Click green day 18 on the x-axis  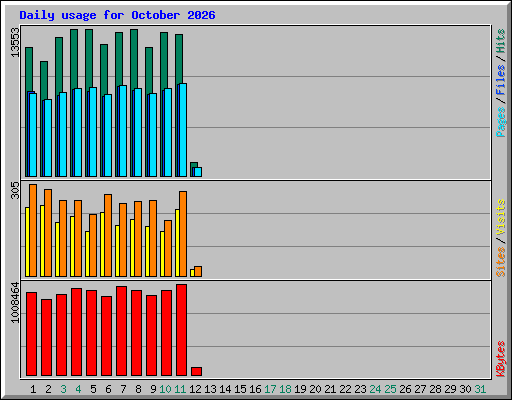285,389
